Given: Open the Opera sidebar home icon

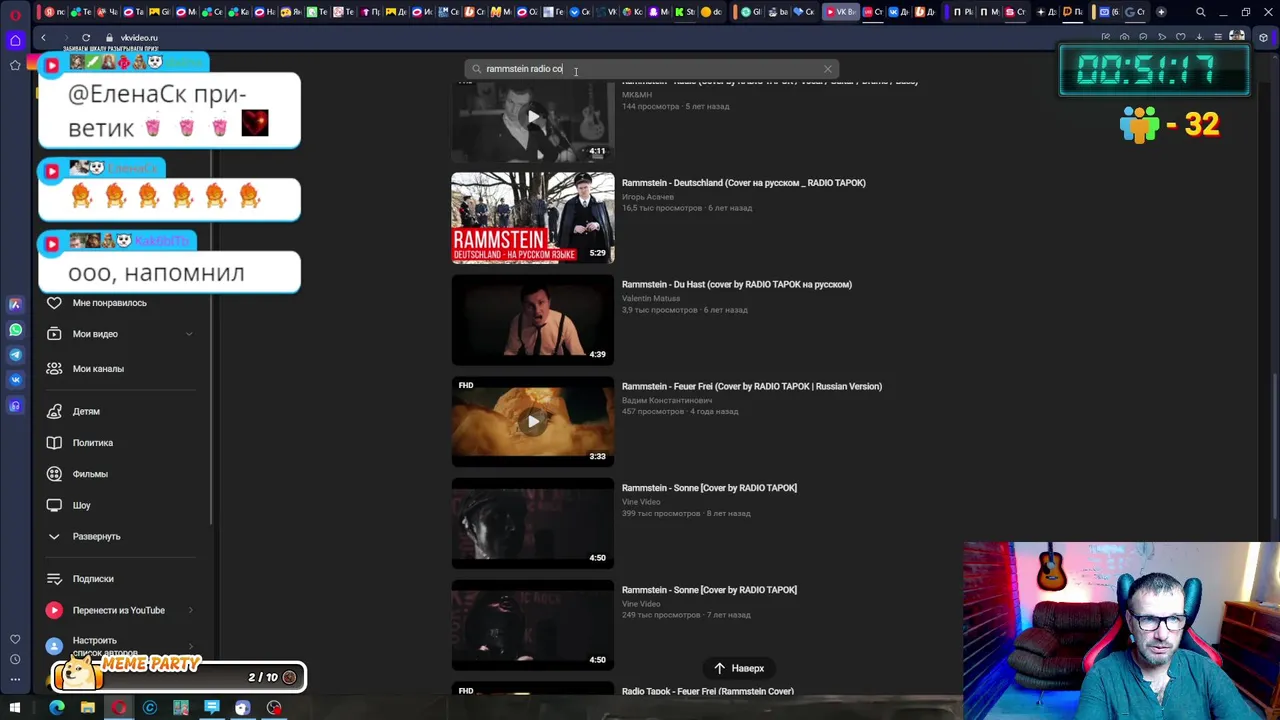Looking at the screenshot, I should 15,40.
